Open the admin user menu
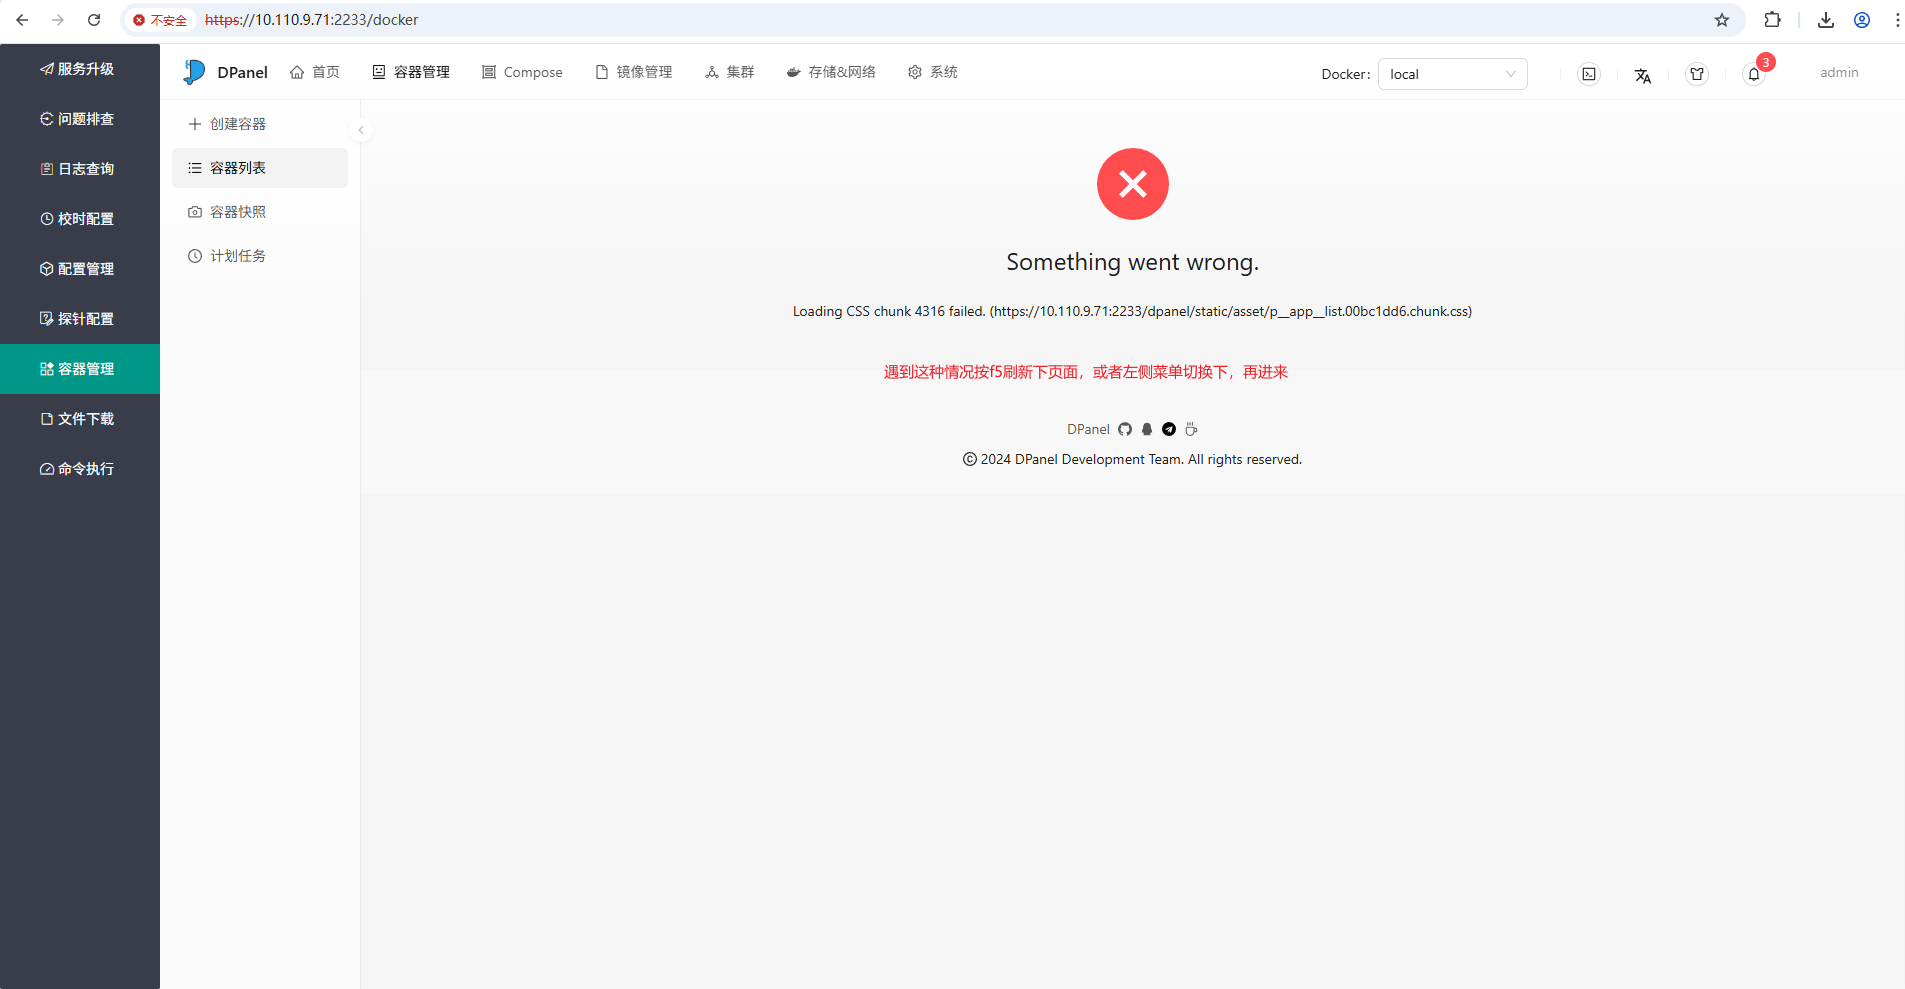 (x=1838, y=73)
